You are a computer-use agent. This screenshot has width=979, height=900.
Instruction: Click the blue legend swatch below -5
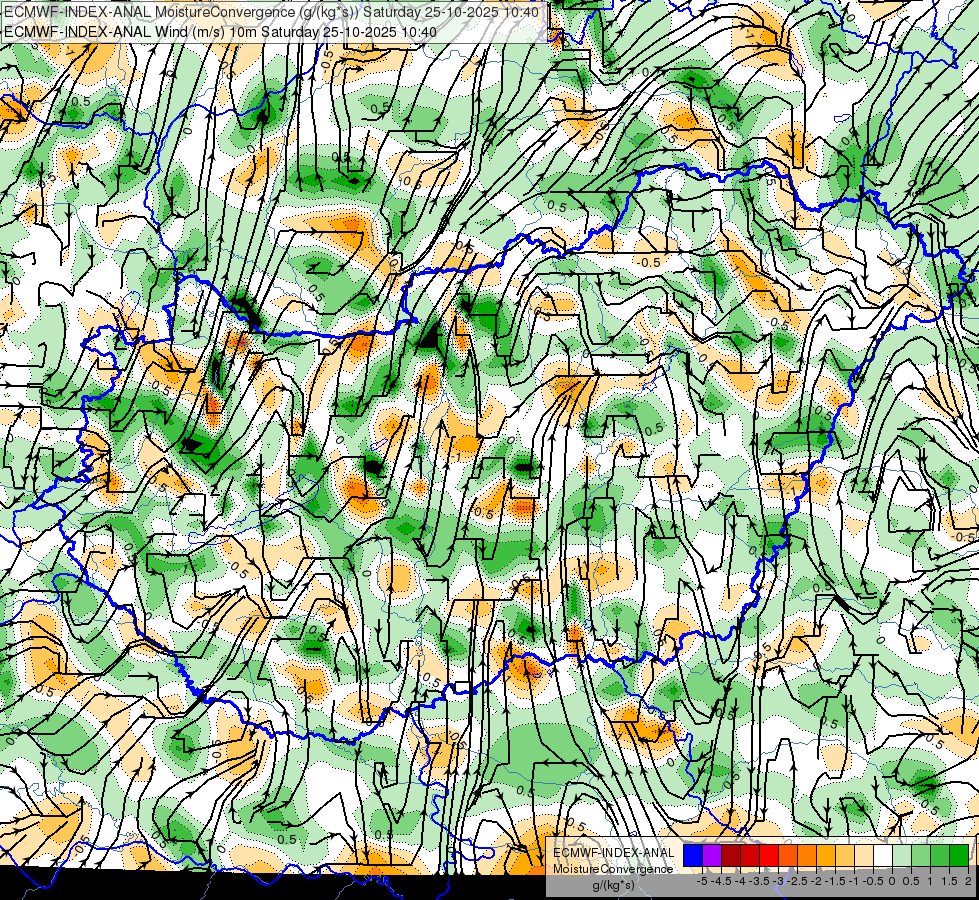coord(693,855)
